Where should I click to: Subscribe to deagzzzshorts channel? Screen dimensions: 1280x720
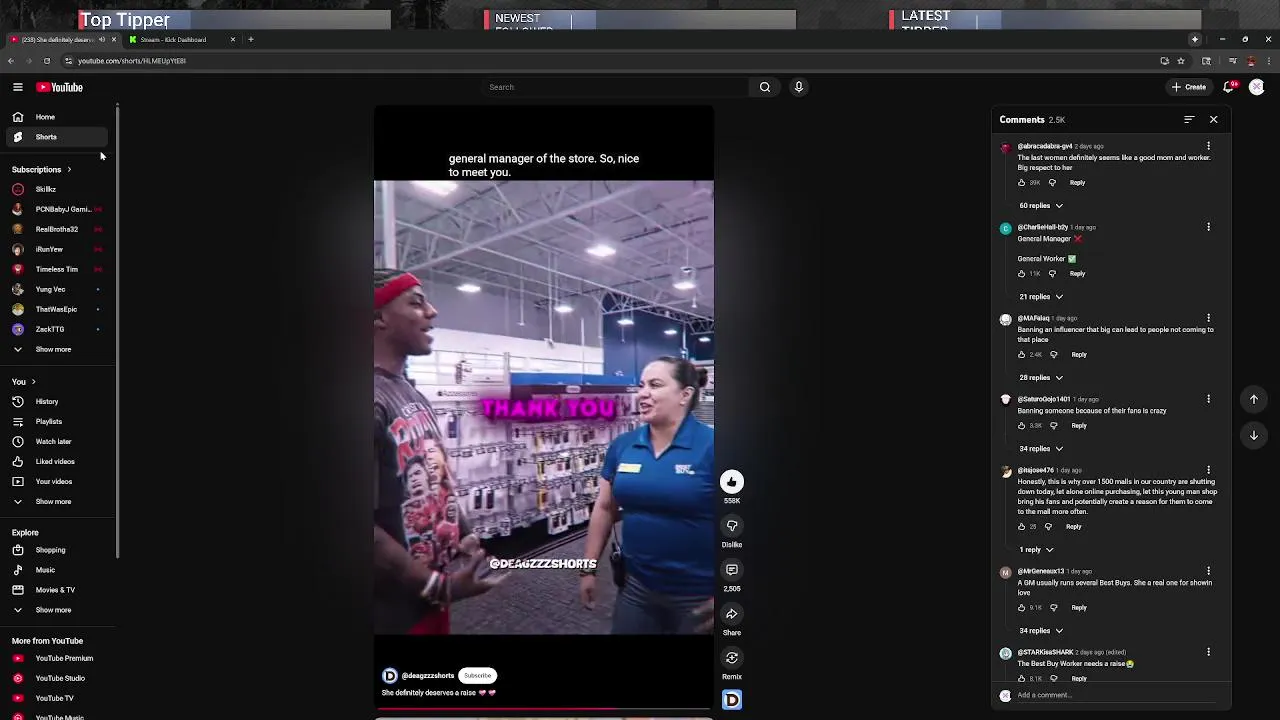tap(478, 676)
